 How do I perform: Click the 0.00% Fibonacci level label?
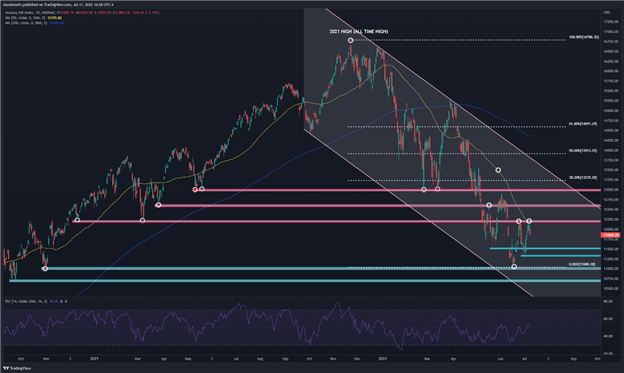click(582, 264)
